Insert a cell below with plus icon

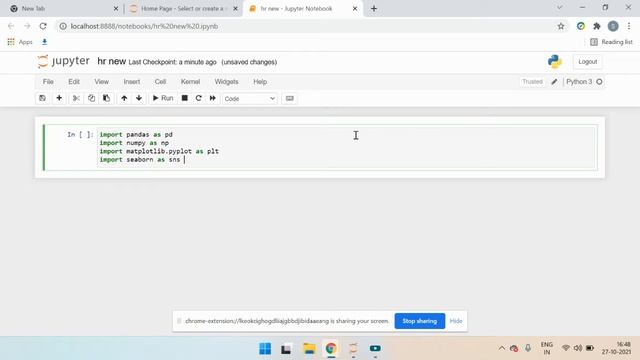click(x=59, y=98)
